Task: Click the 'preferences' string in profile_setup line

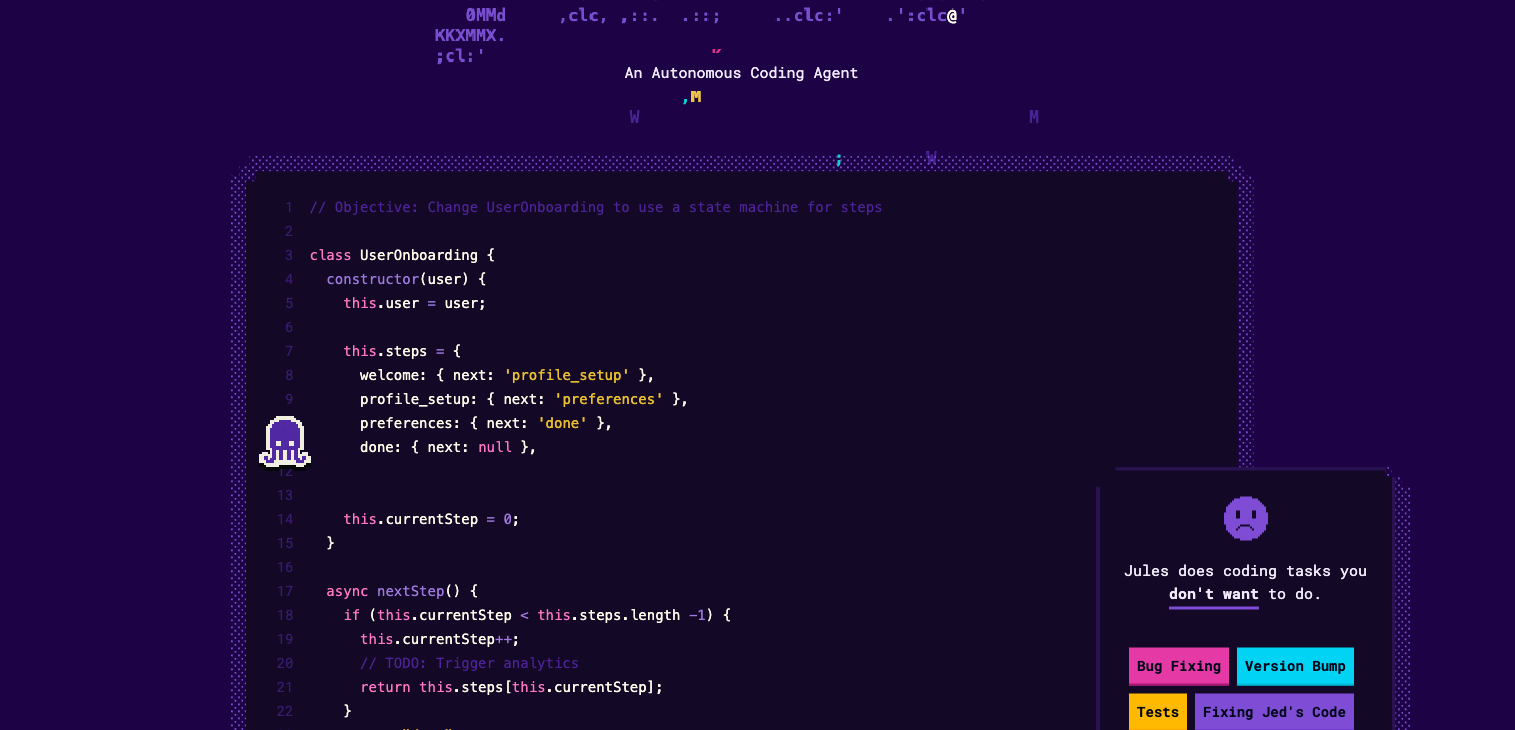Action: tap(608, 399)
